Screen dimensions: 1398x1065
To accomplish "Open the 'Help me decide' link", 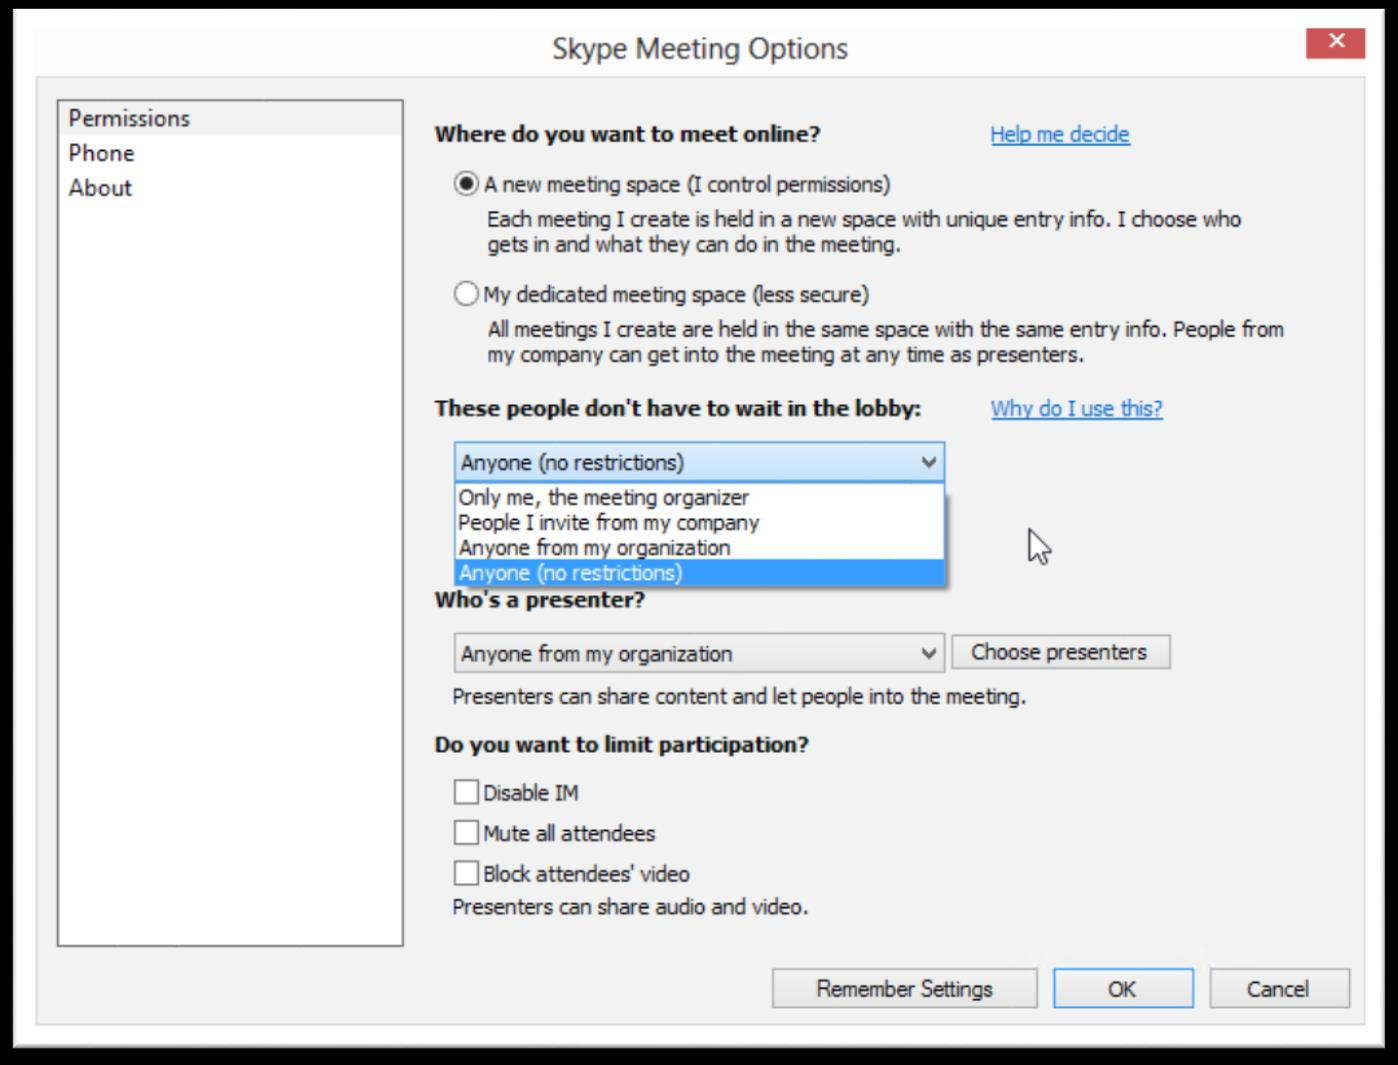I will tap(1060, 134).
